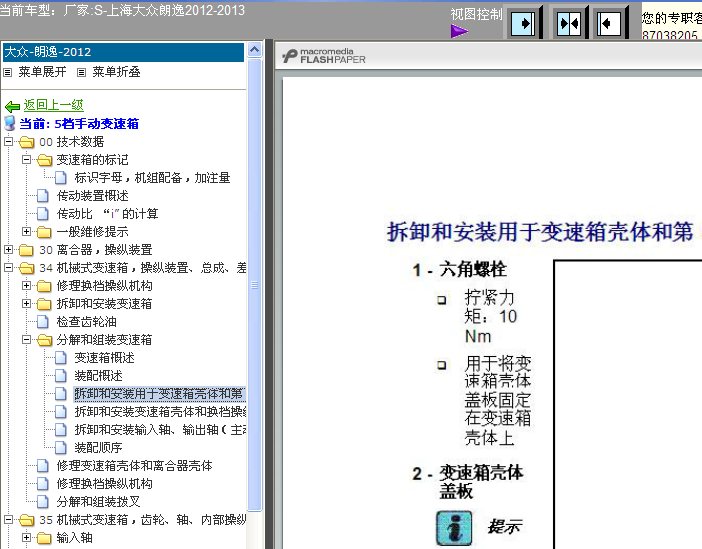The width and height of the screenshot is (702, 549).
Task: Open 标识字母，机组配备，加注量 page
Action: pos(152,178)
